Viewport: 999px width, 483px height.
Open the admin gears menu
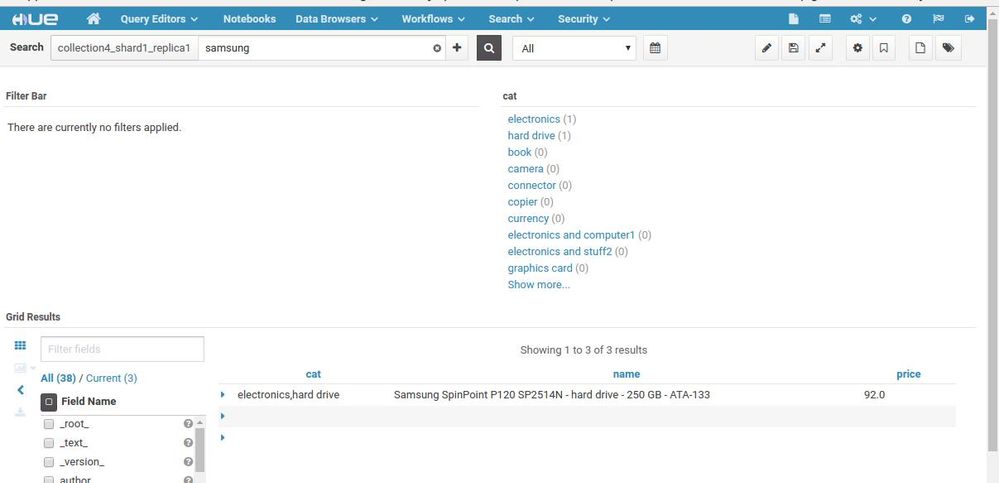point(863,19)
